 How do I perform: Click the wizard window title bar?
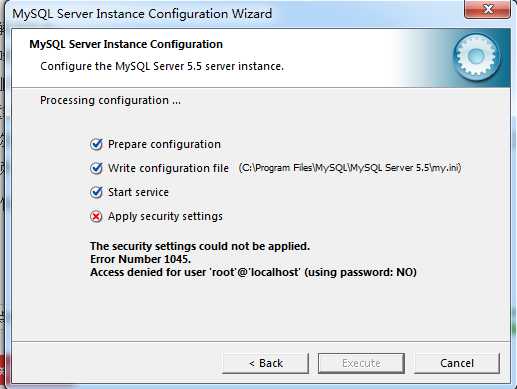pyautogui.click(x=233, y=14)
